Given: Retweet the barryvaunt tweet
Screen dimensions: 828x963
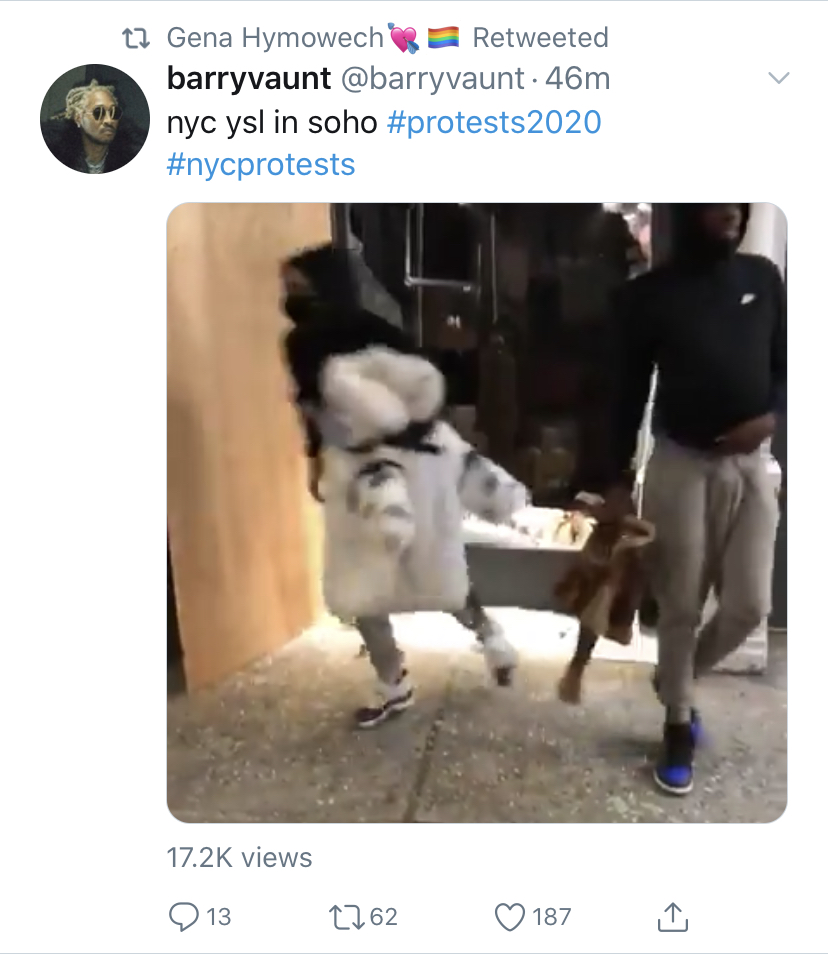Looking at the screenshot, I should click(348, 917).
